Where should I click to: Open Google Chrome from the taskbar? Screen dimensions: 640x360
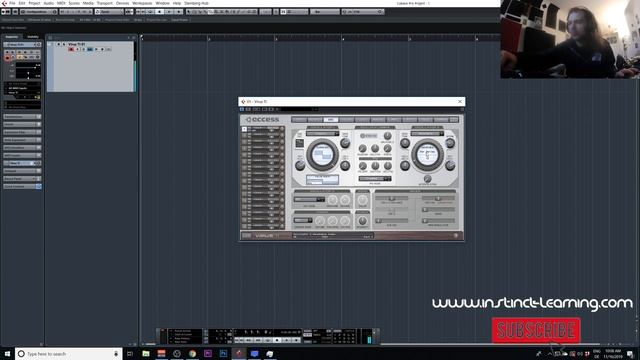tap(192, 353)
